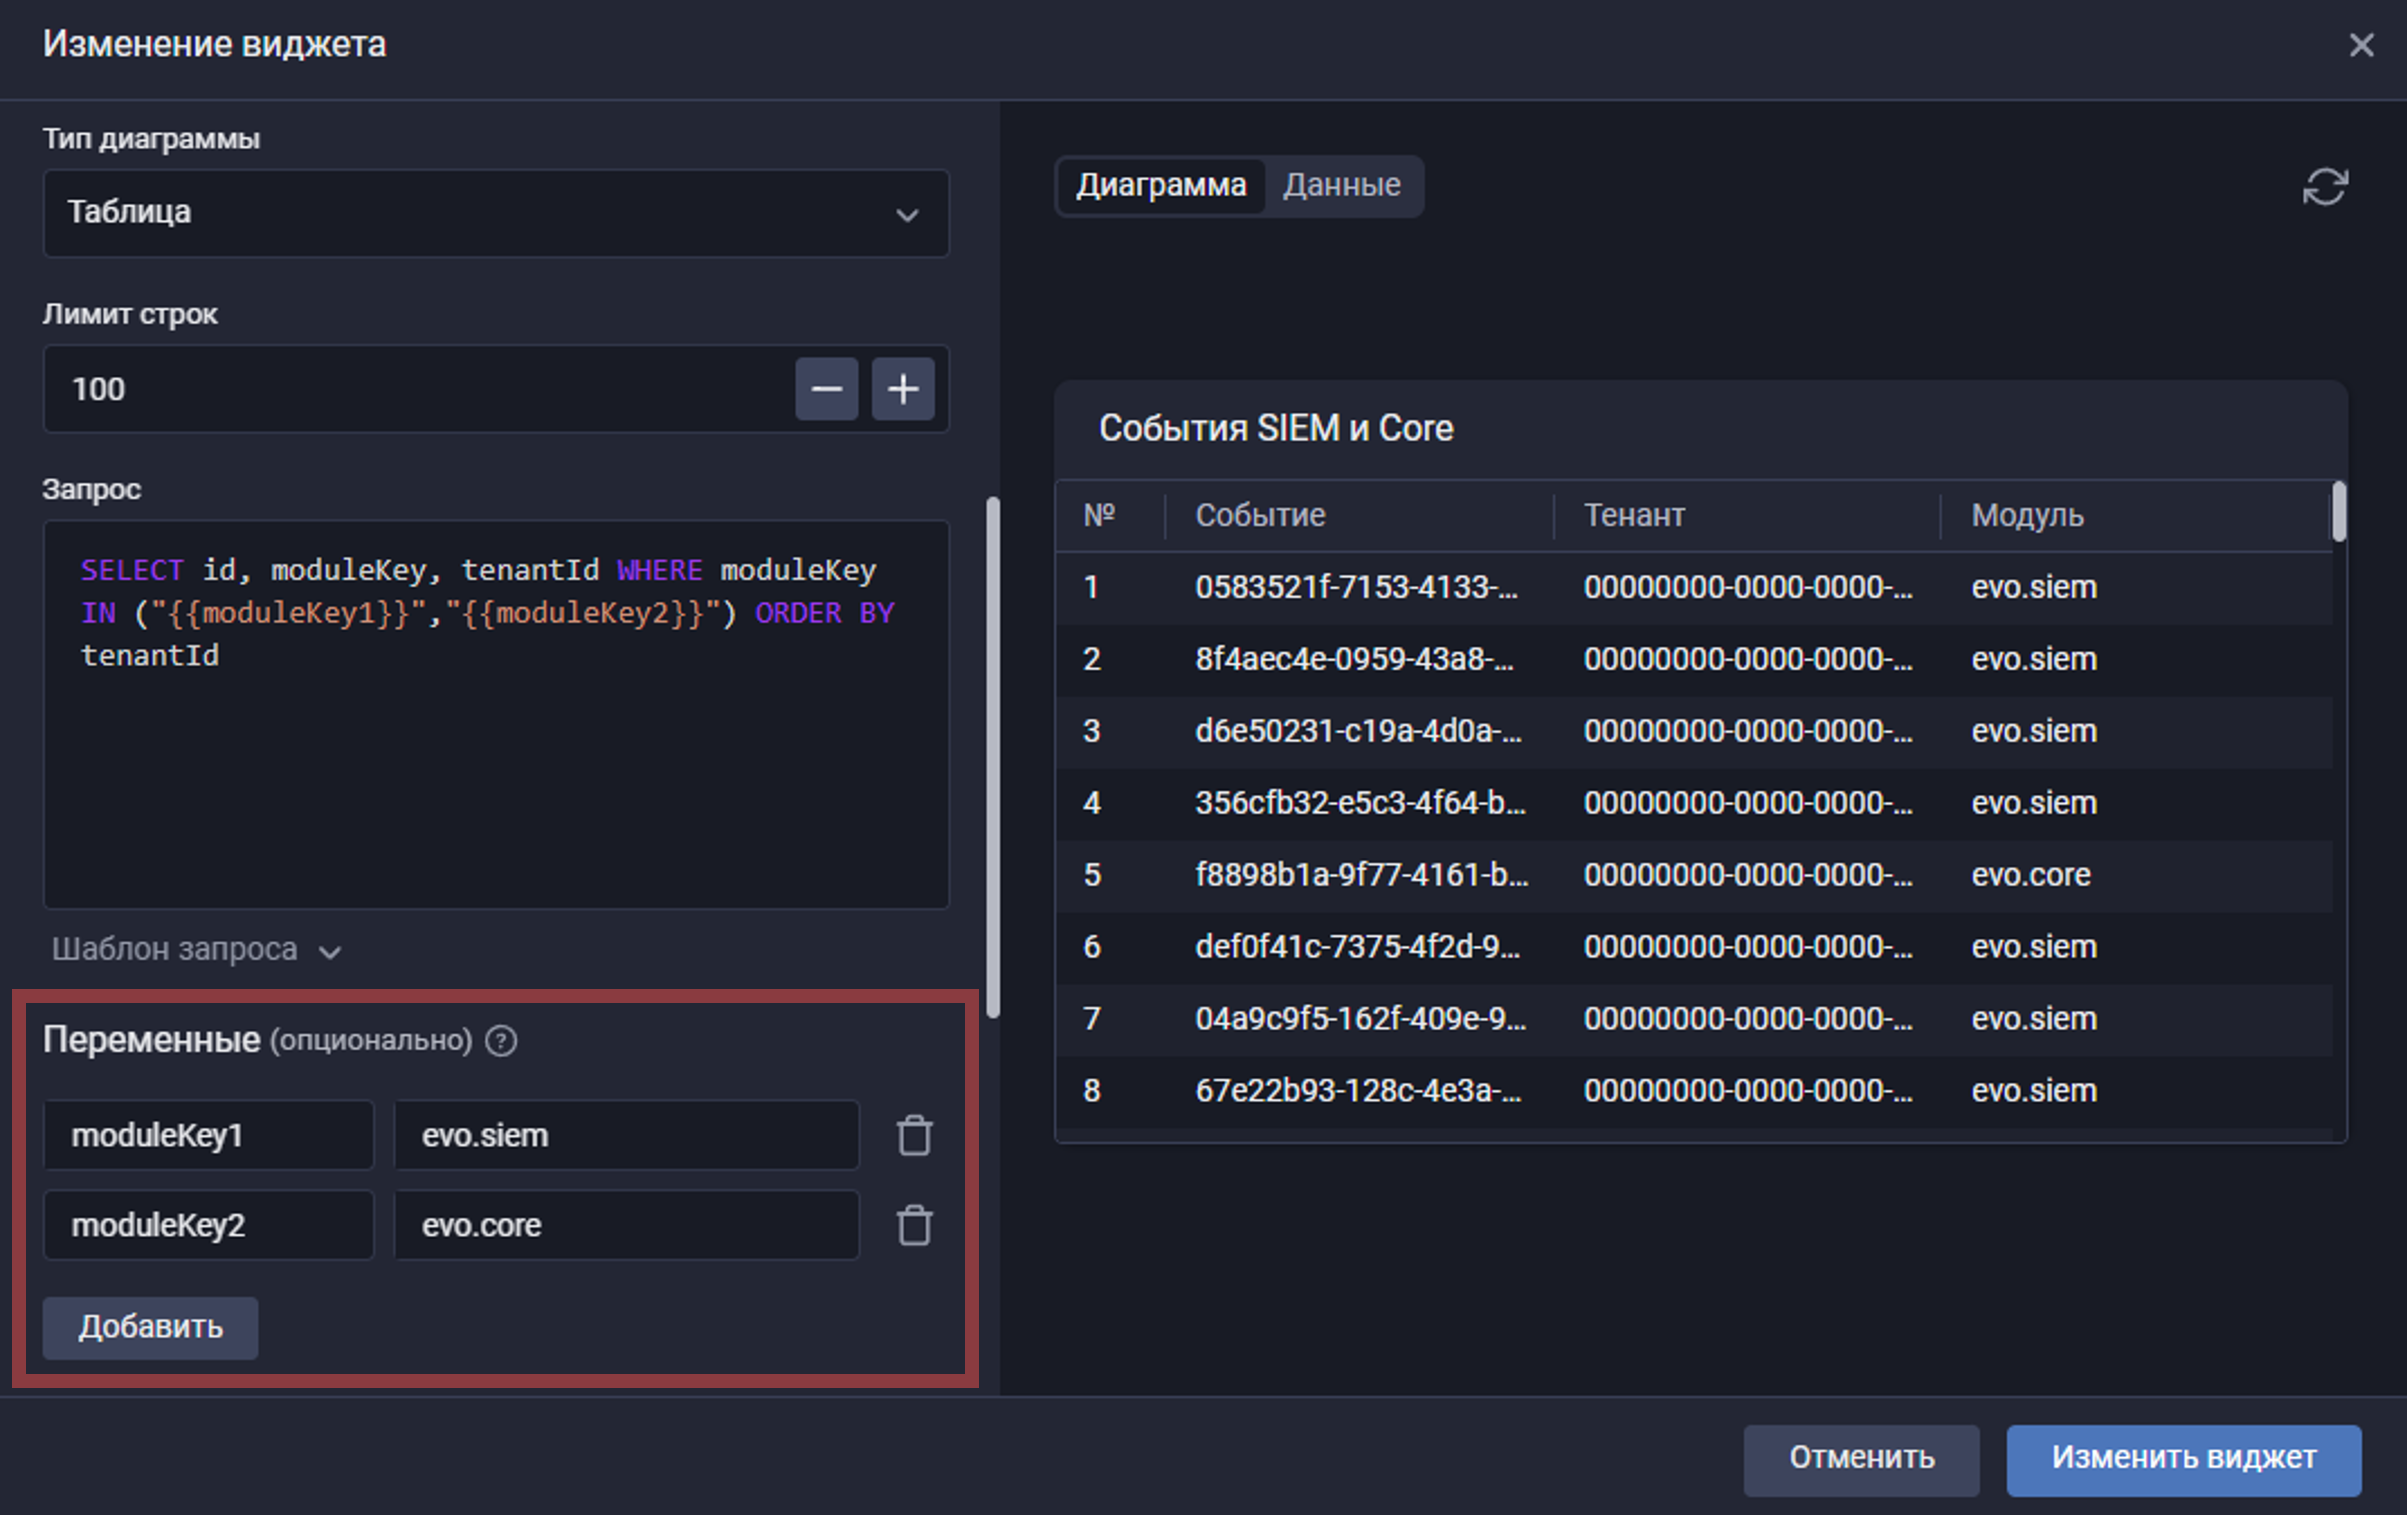Click the Добавить variable button

(150, 1327)
